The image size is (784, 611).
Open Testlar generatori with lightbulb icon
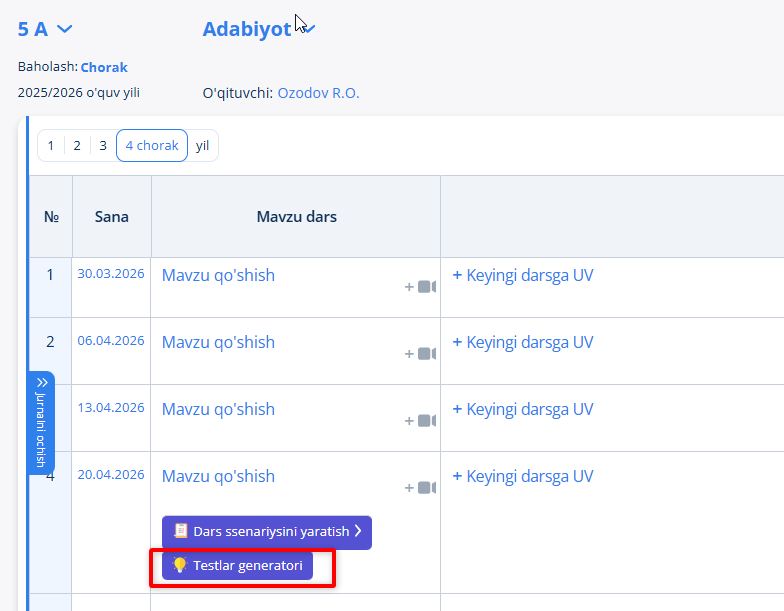238,566
